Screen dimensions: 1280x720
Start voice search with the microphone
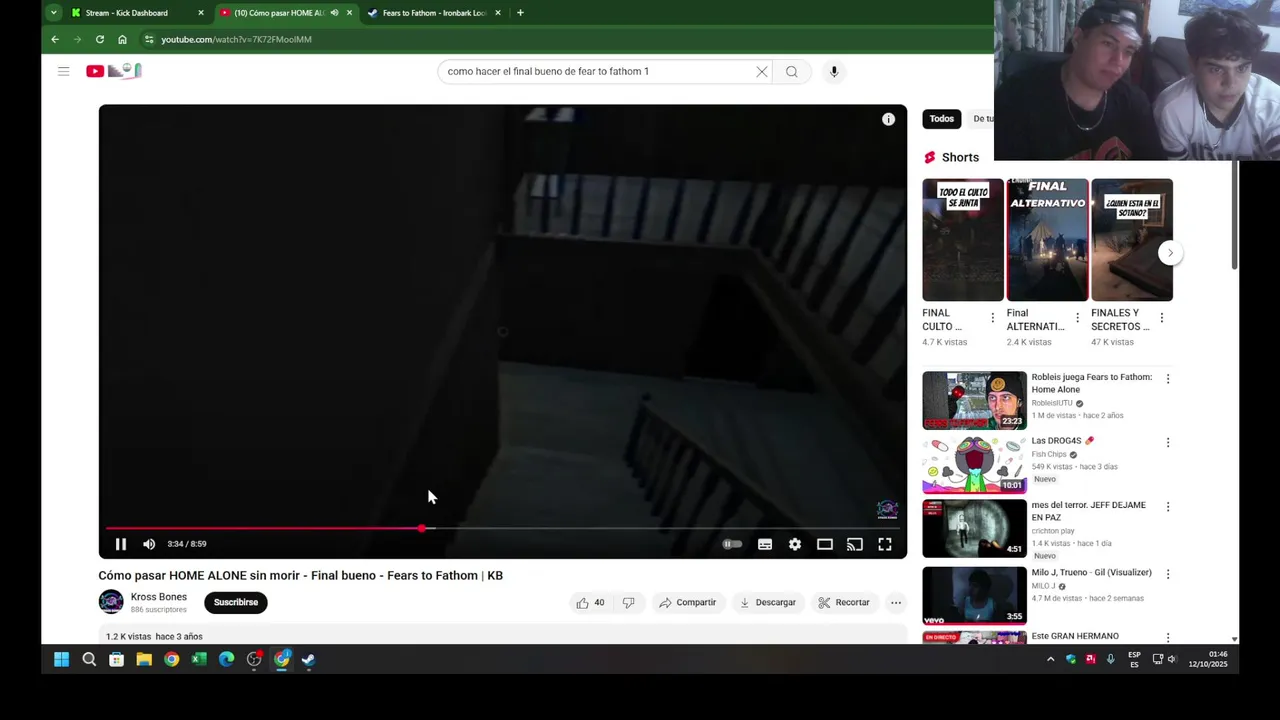coord(834,71)
